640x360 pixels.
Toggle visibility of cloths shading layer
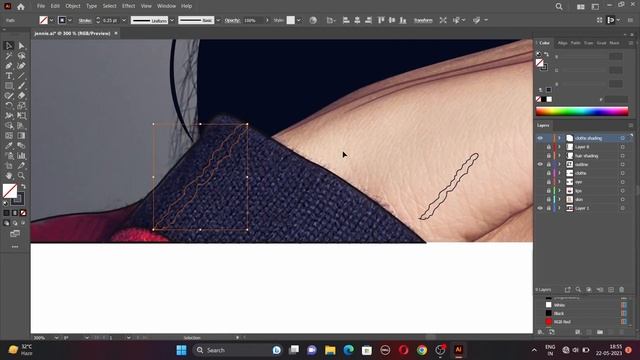click(540, 138)
